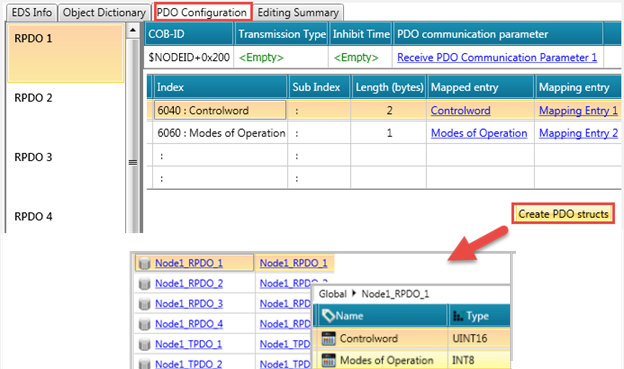Viewport: 624px width, 369px height.
Task: Click the Type column header icon
Action: (x=458, y=316)
